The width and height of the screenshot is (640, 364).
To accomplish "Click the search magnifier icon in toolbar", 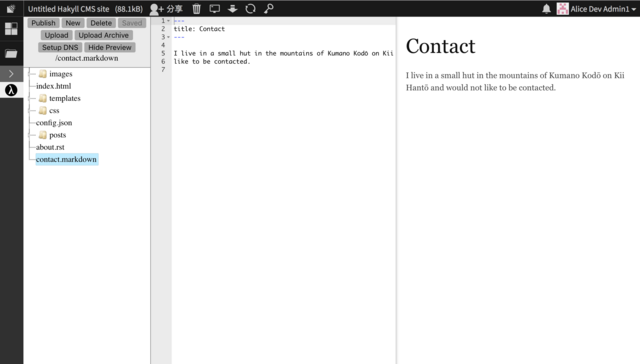I will (268, 9).
